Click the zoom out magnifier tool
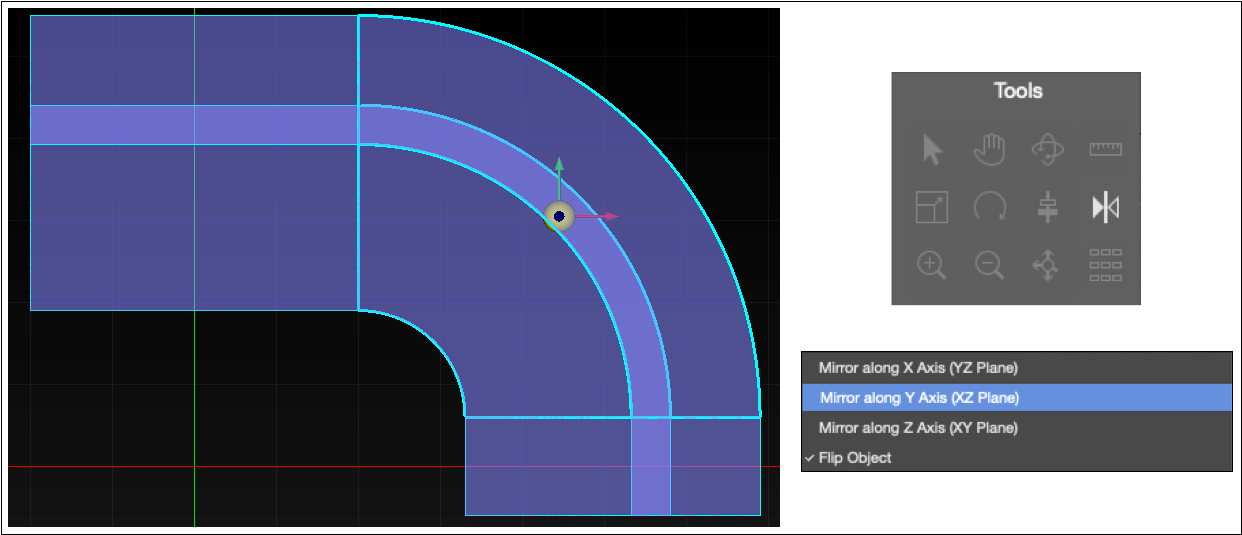The height and width of the screenshot is (535, 1242). (x=989, y=265)
